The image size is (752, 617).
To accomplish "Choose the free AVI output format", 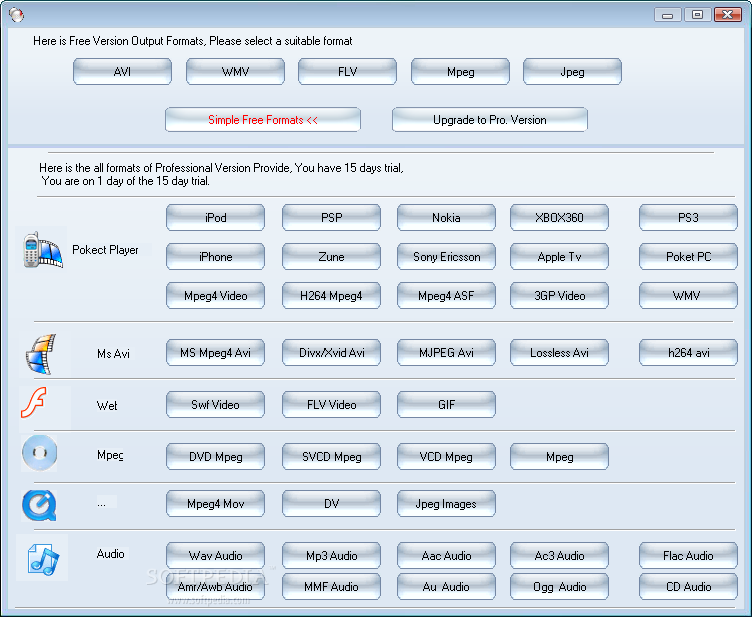I will 122,72.
